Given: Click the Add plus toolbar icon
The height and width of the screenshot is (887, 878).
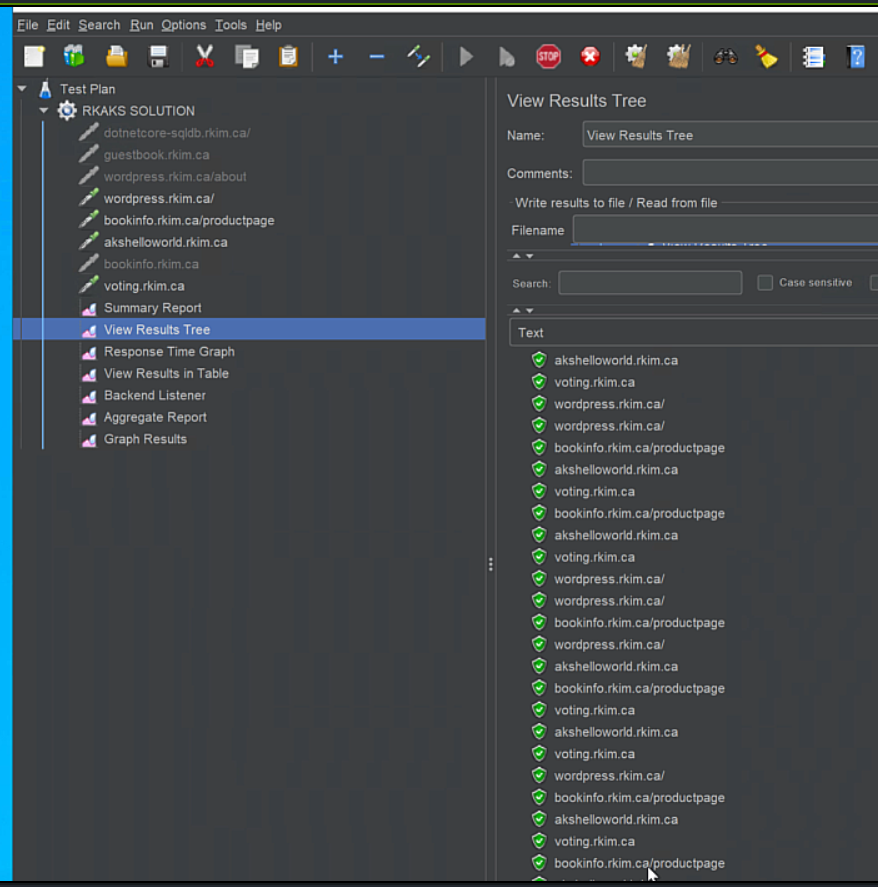Looking at the screenshot, I should (335, 57).
